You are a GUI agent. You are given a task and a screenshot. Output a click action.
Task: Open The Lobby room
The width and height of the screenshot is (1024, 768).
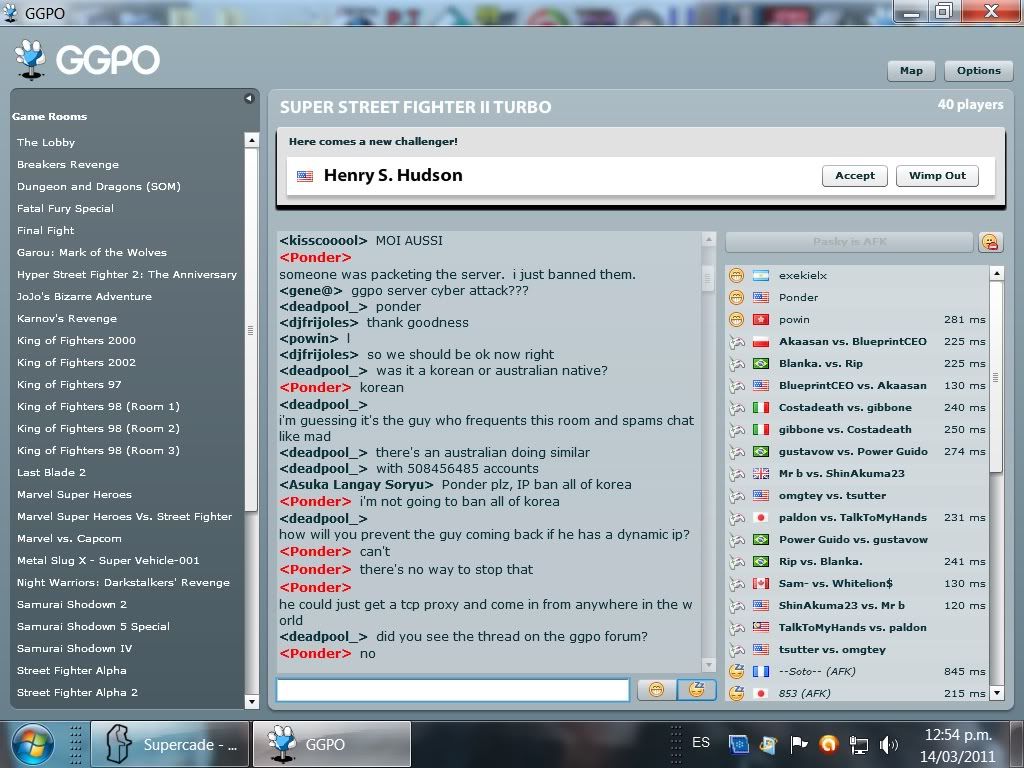pos(46,142)
